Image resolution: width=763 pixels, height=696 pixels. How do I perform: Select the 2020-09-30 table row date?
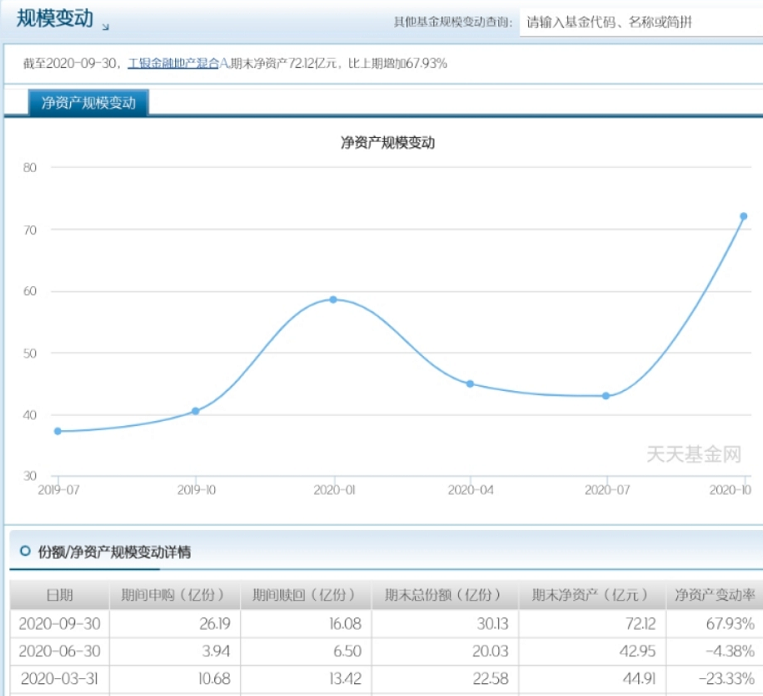[x=60, y=623]
